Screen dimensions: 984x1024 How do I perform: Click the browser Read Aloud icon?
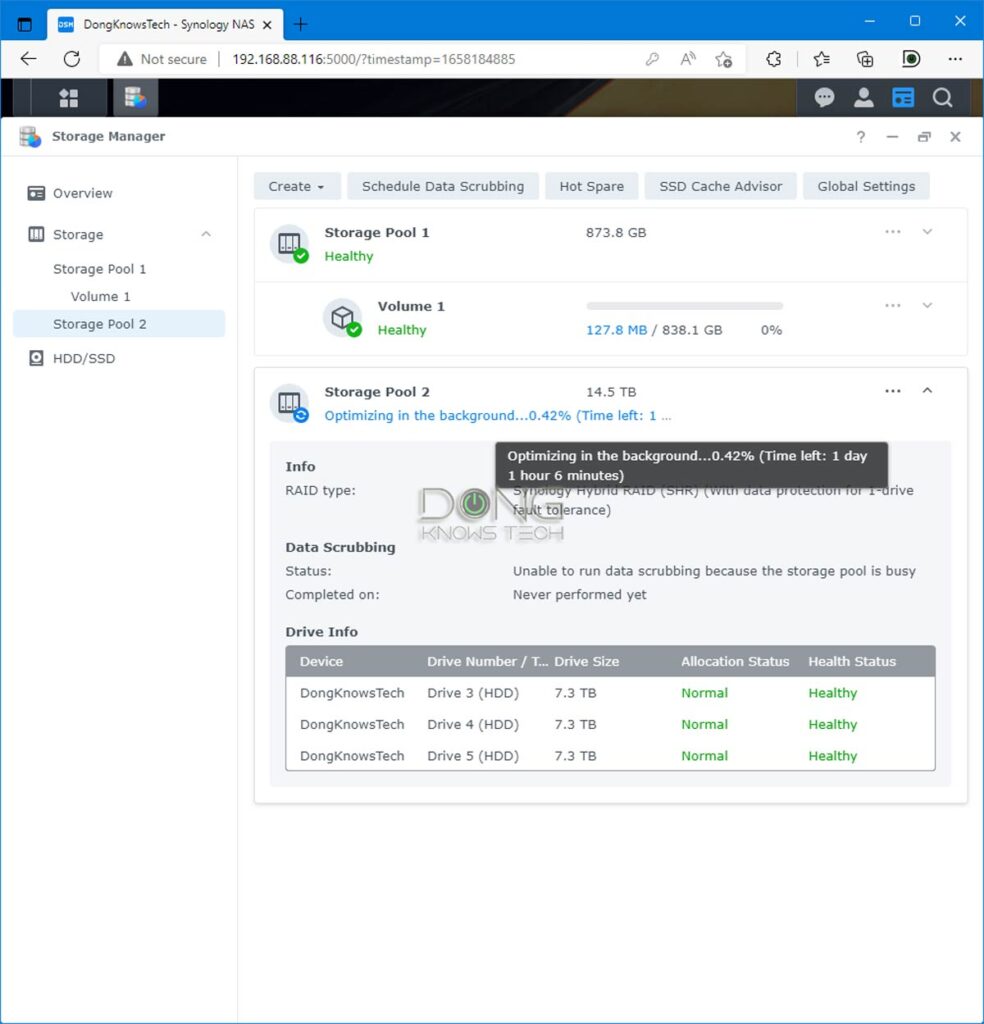[x=688, y=59]
